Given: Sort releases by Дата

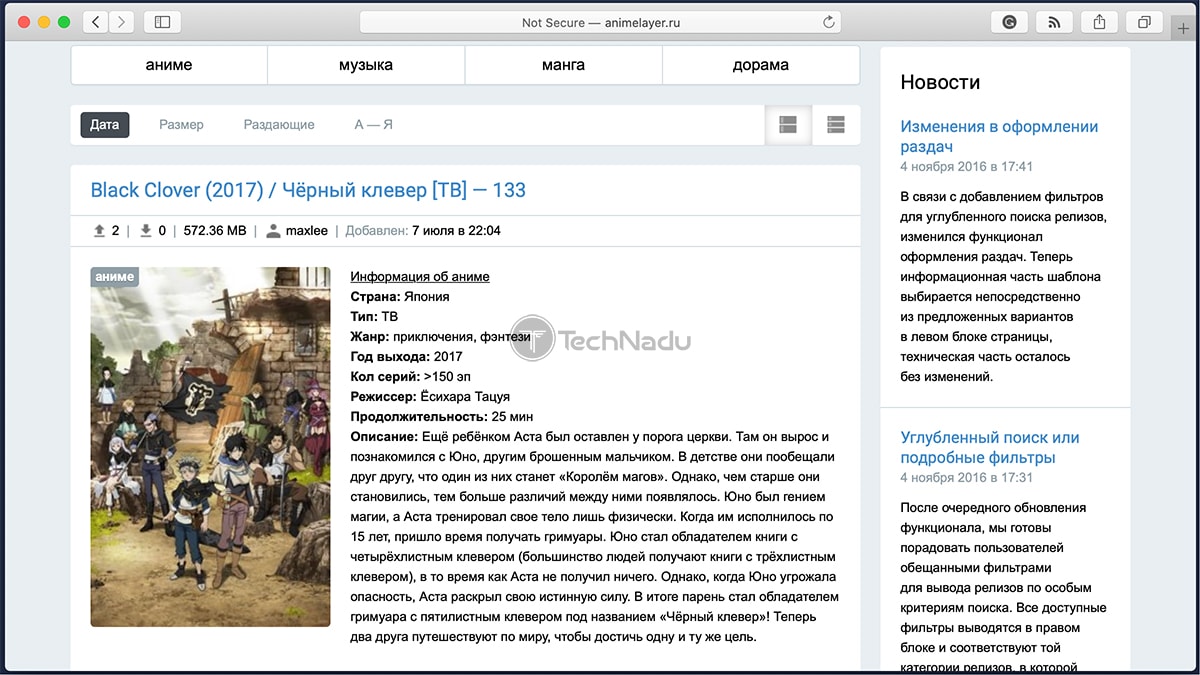Looking at the screenshot, I should pos(105,125).
